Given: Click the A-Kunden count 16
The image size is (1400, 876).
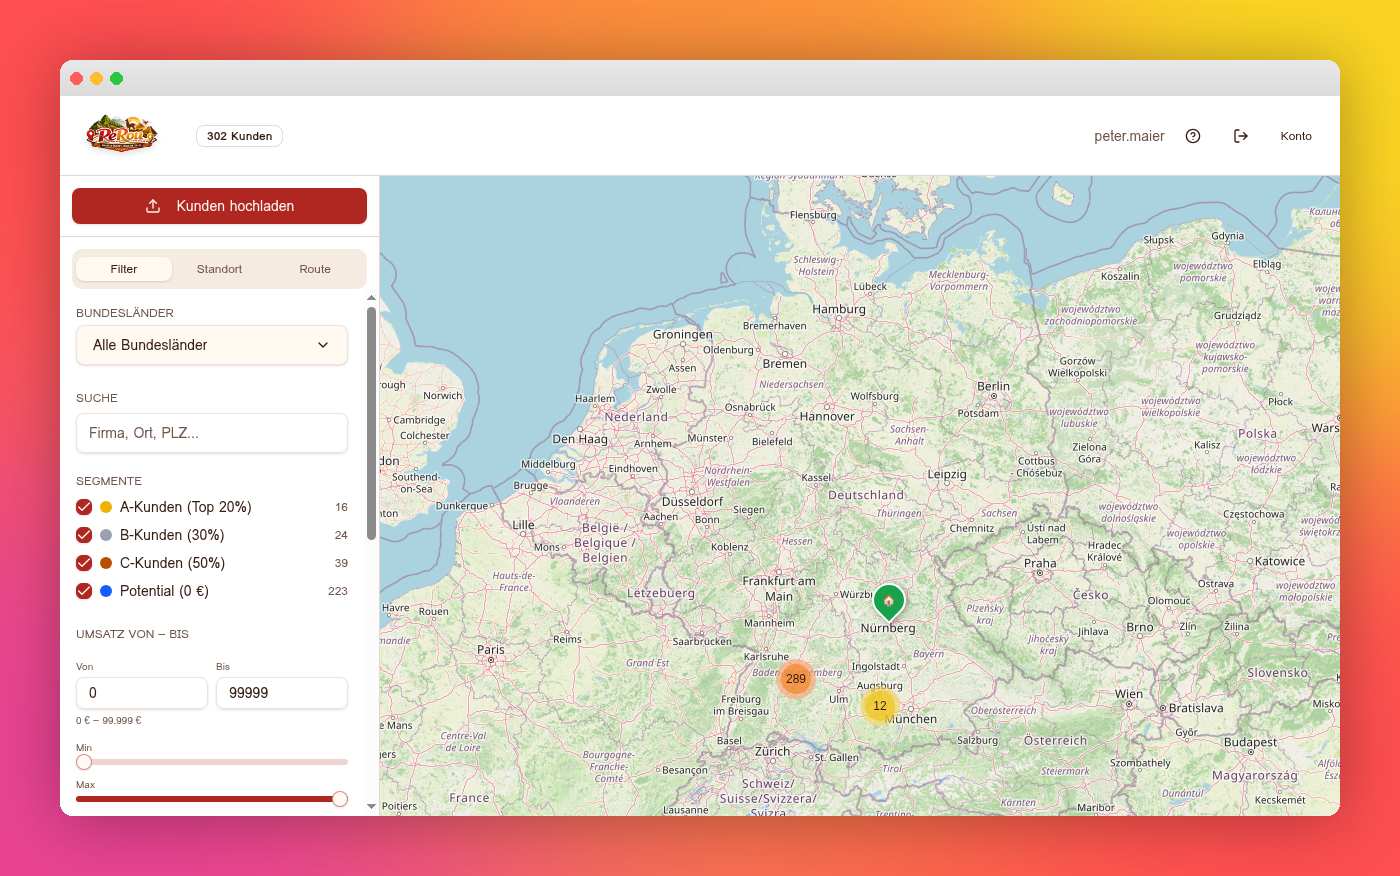Looking at the screenshot, I should pyautogui.click(x=341, y=507).
